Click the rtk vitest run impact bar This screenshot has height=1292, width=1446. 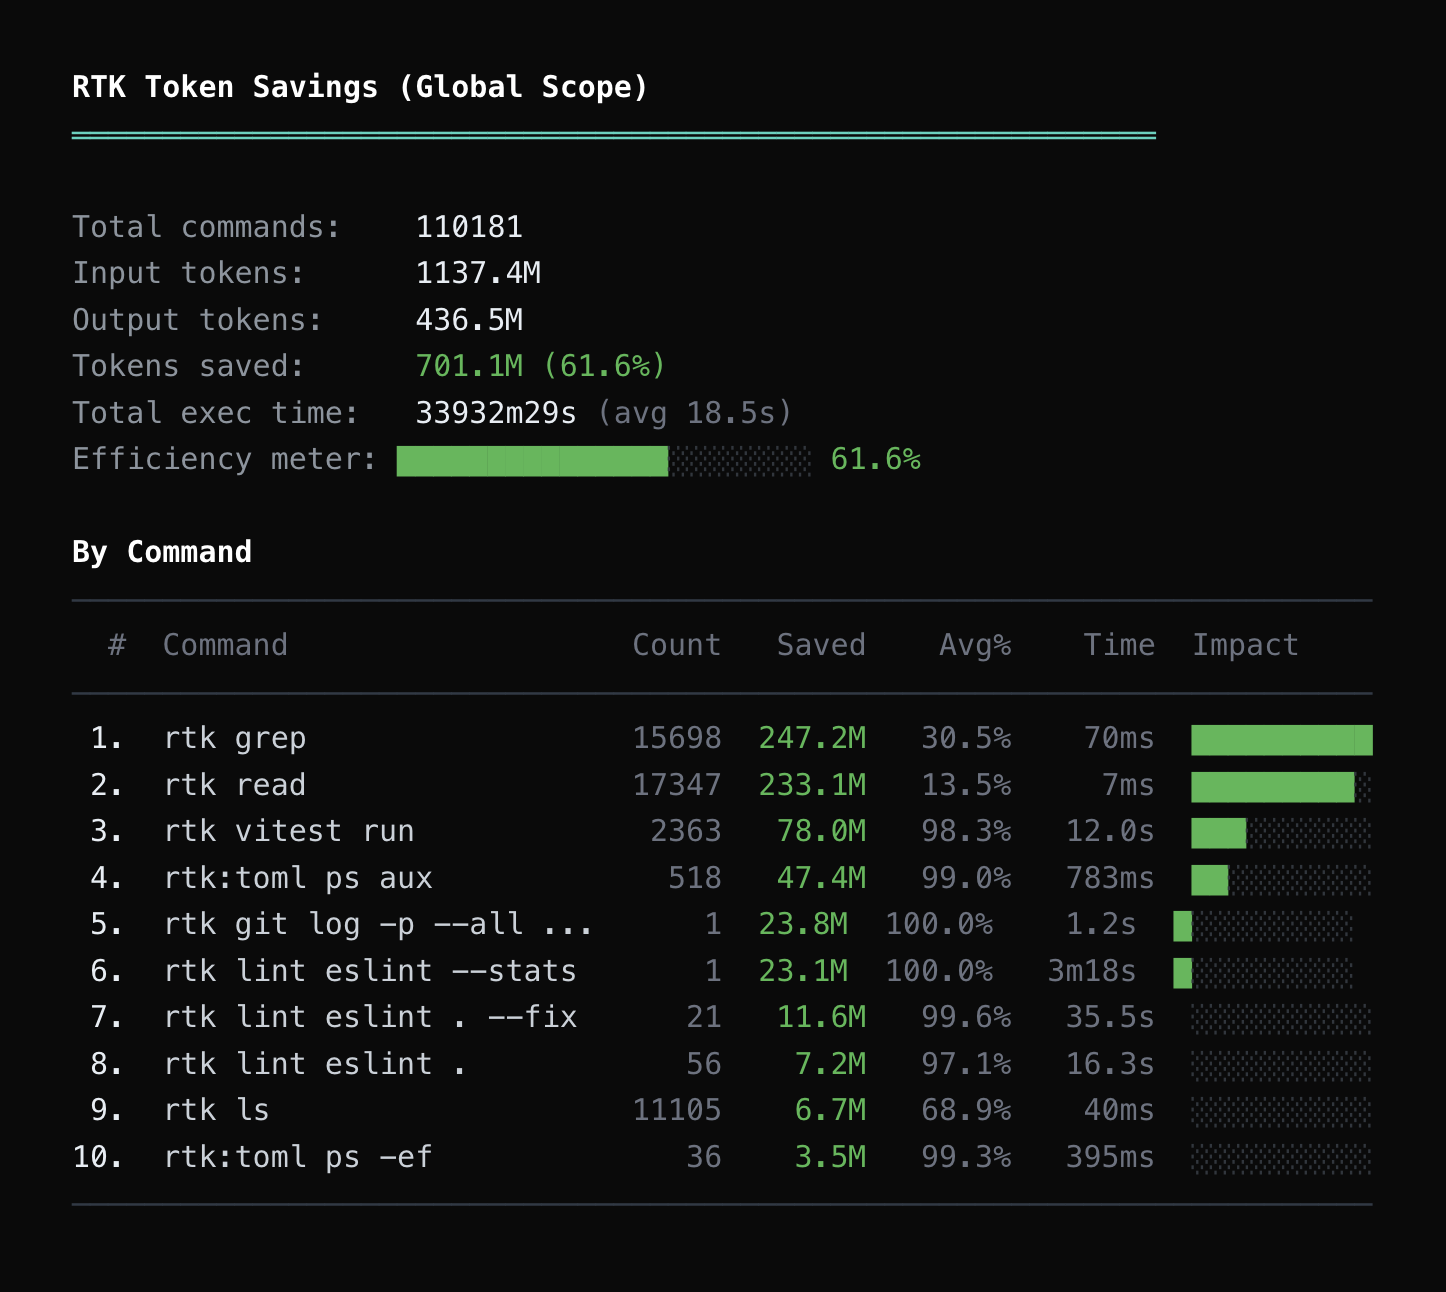pos(1282,833)
